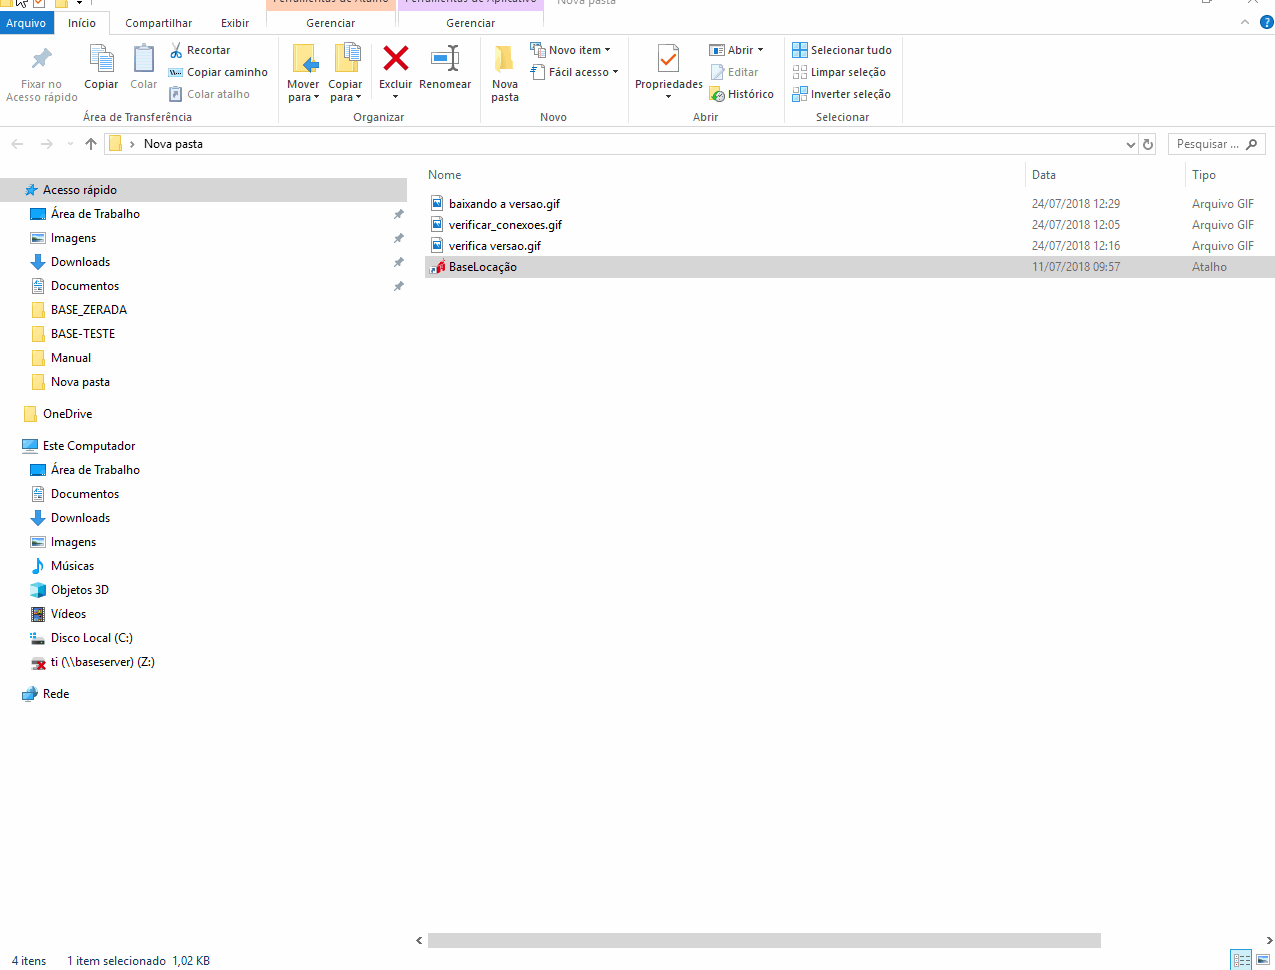Expand the address bar history dropdown
Screen dimensions: 1275x970
pyautogui.click(x=1131, y=144)
